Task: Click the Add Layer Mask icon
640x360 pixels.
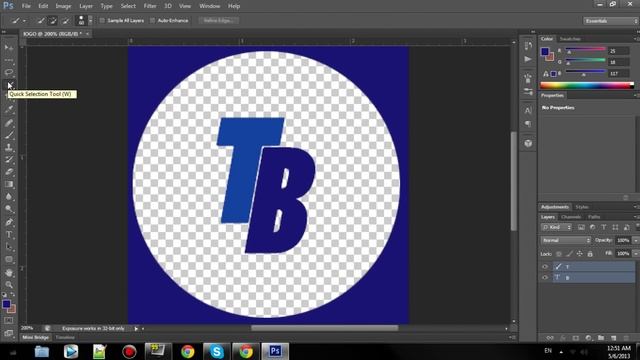Action: [576, 338]
